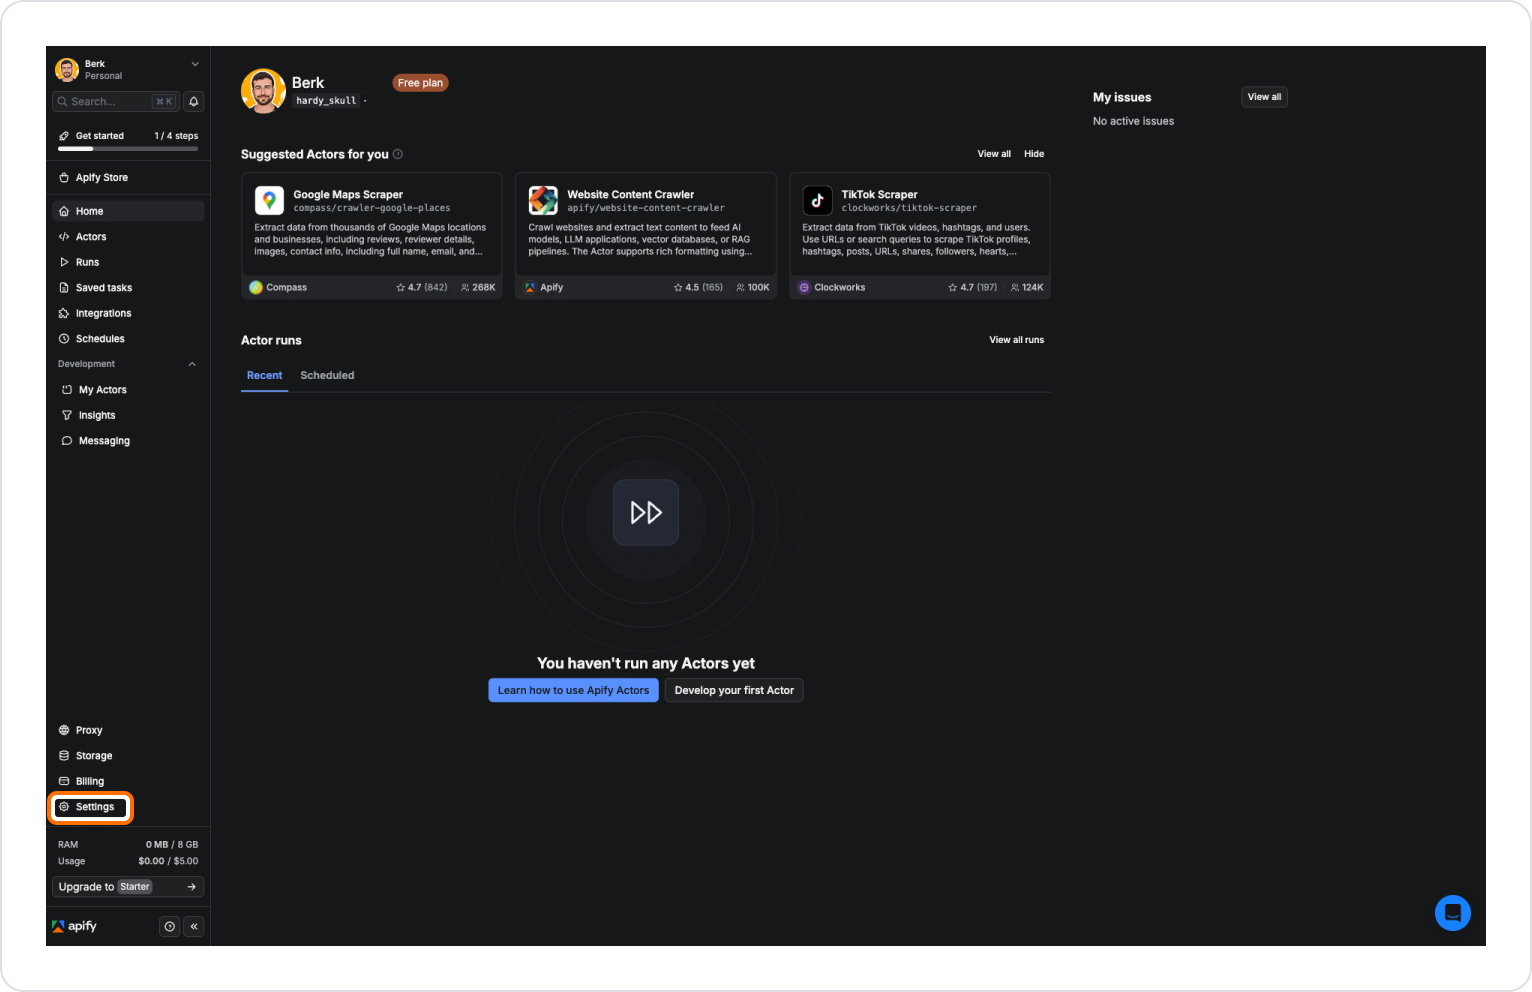Image resolution: width=1532 pixels, height=992 pixels.
Task: Click the Billing card icon
Action: click(x=64, y=781)
